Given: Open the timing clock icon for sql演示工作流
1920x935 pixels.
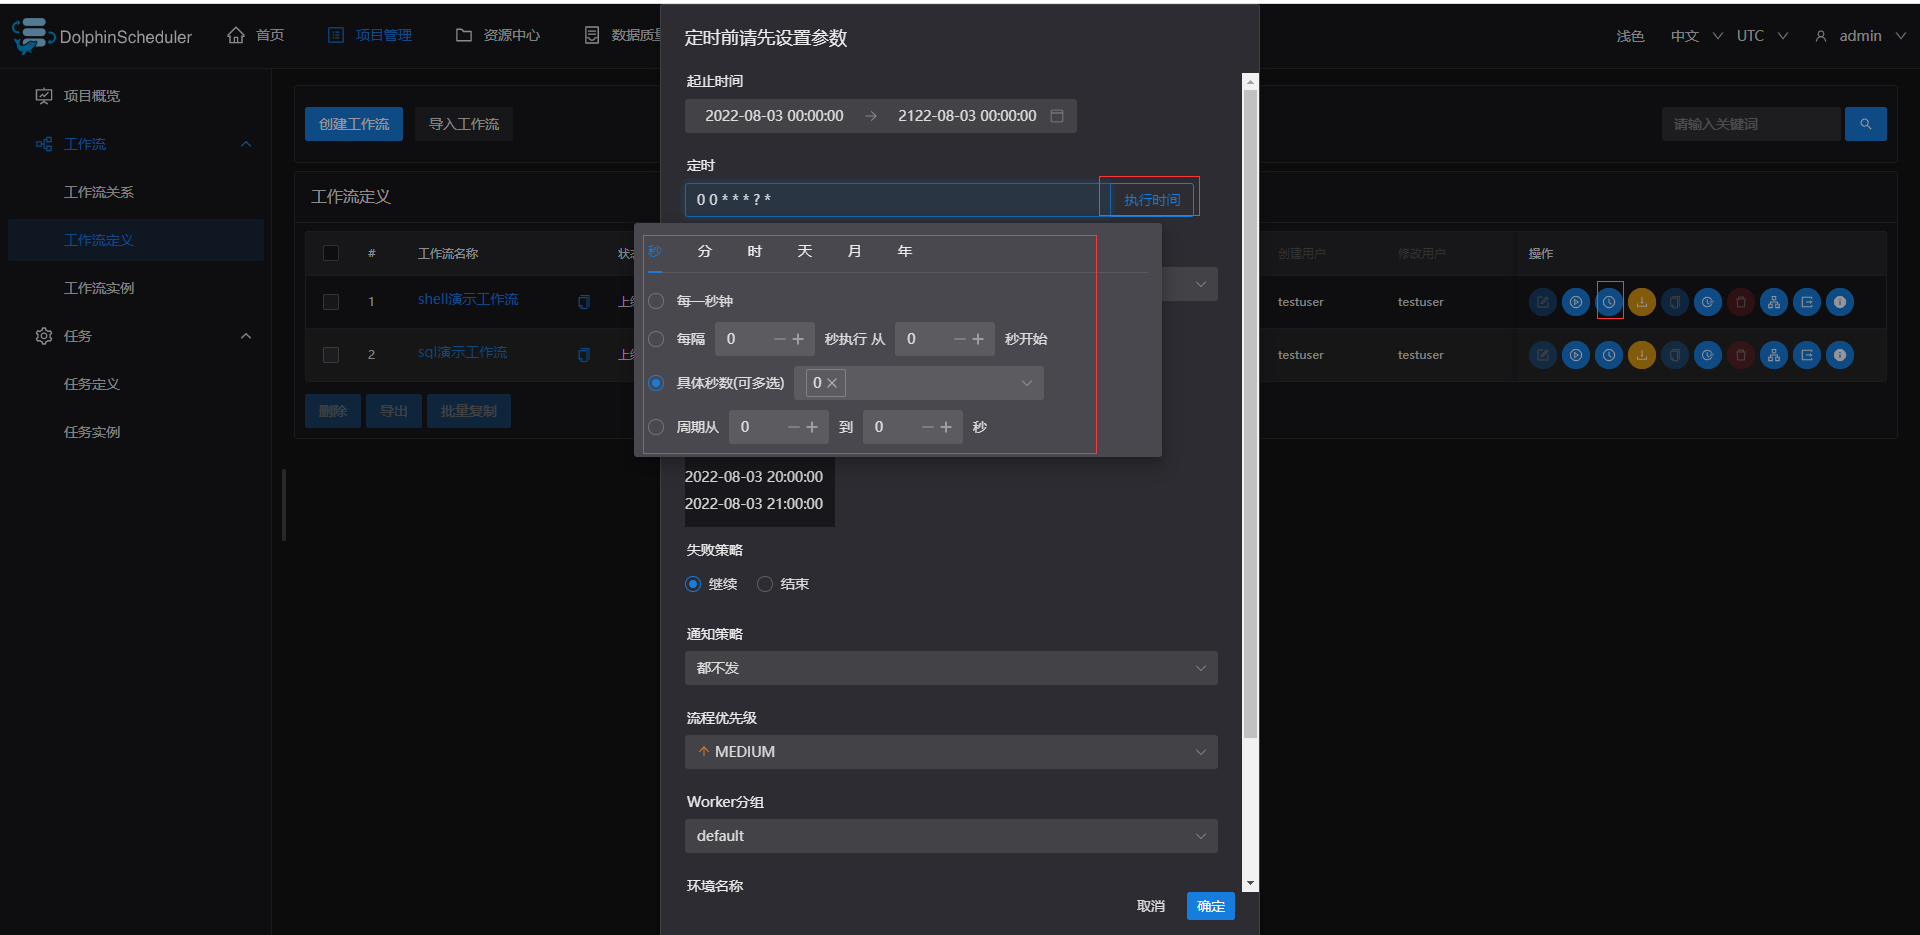Looking at the screenshot, I should pos(1609,355).
